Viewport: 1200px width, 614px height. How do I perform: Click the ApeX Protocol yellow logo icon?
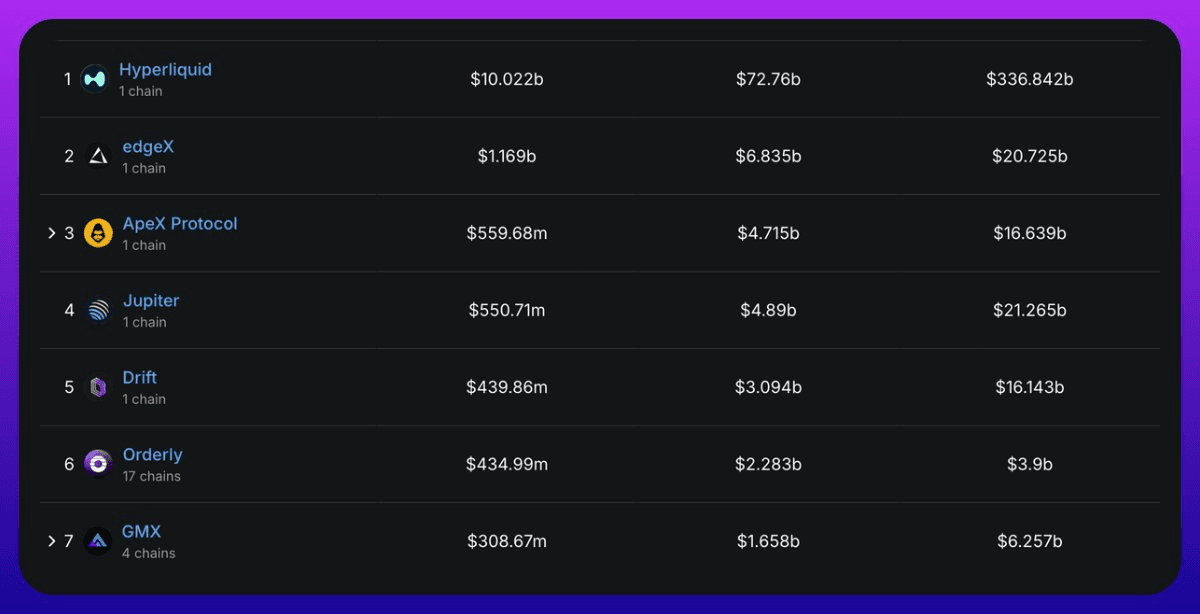pyautogui.click(x=98, y=233)
